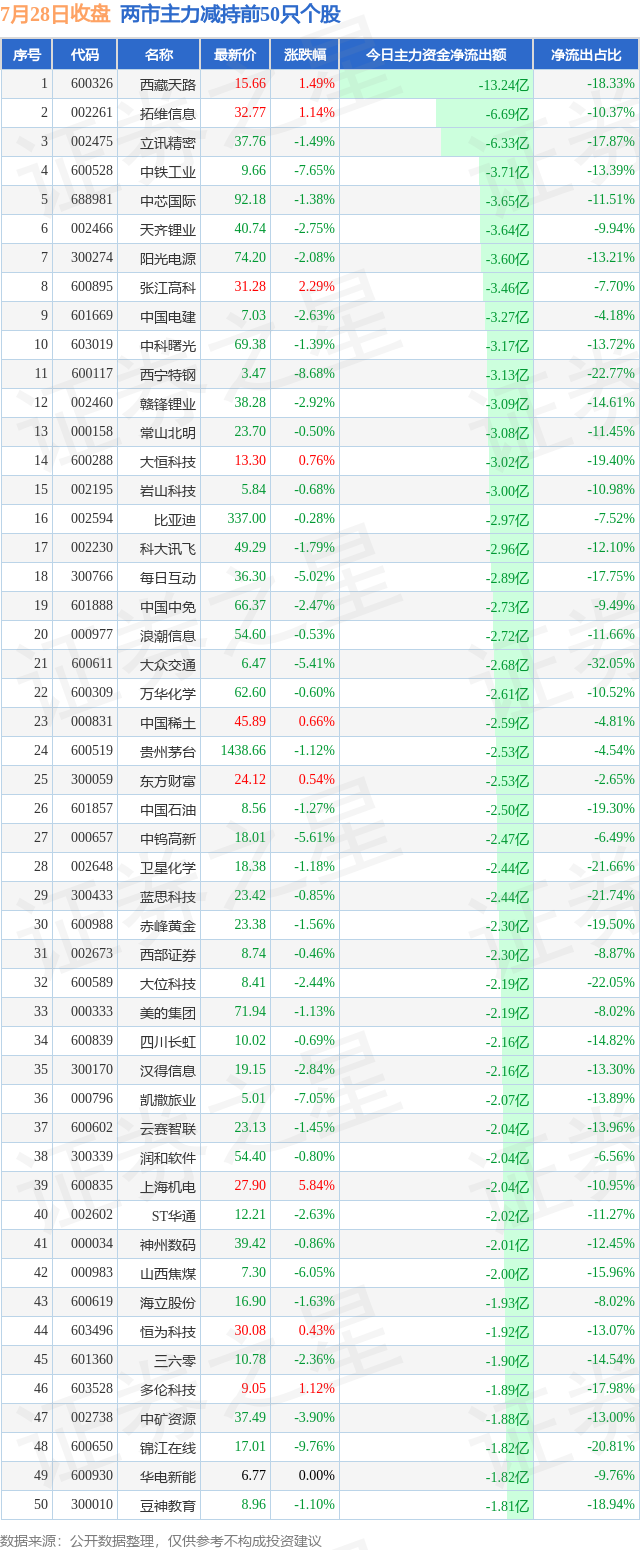Click the -32.05% ratio for 大众交通

coord(611,664)
